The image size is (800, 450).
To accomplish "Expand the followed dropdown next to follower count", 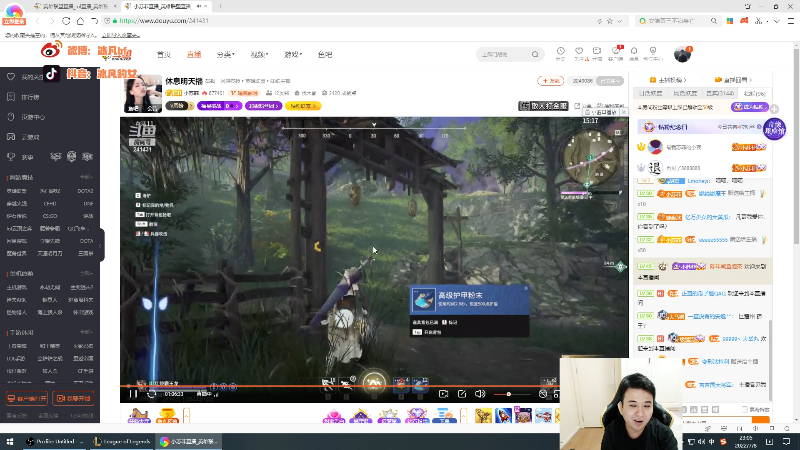I will [x=611, y=81].
